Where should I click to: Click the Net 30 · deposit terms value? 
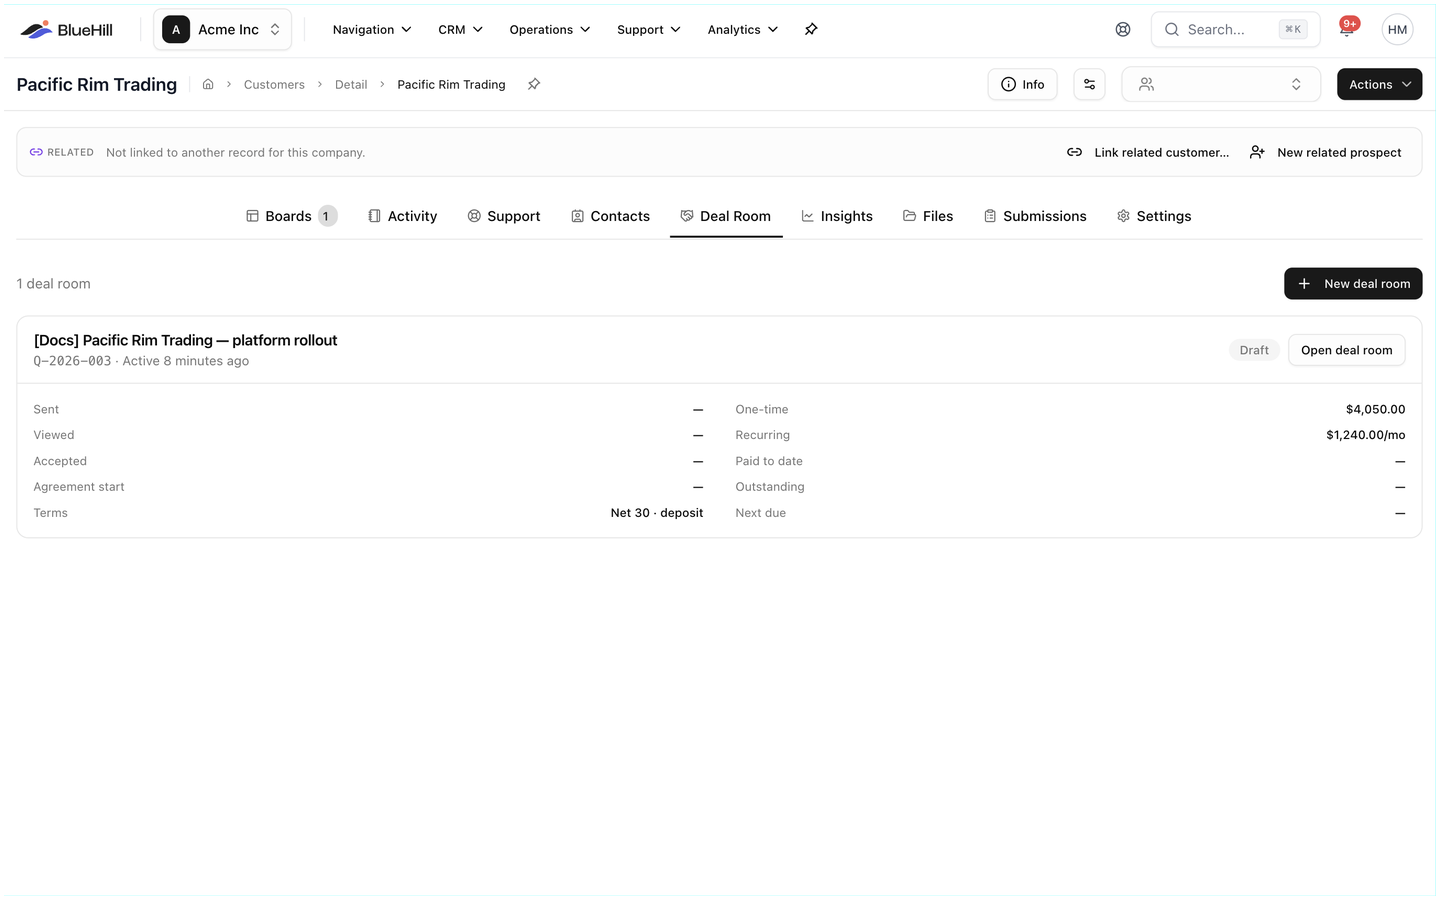coord(656,513)
